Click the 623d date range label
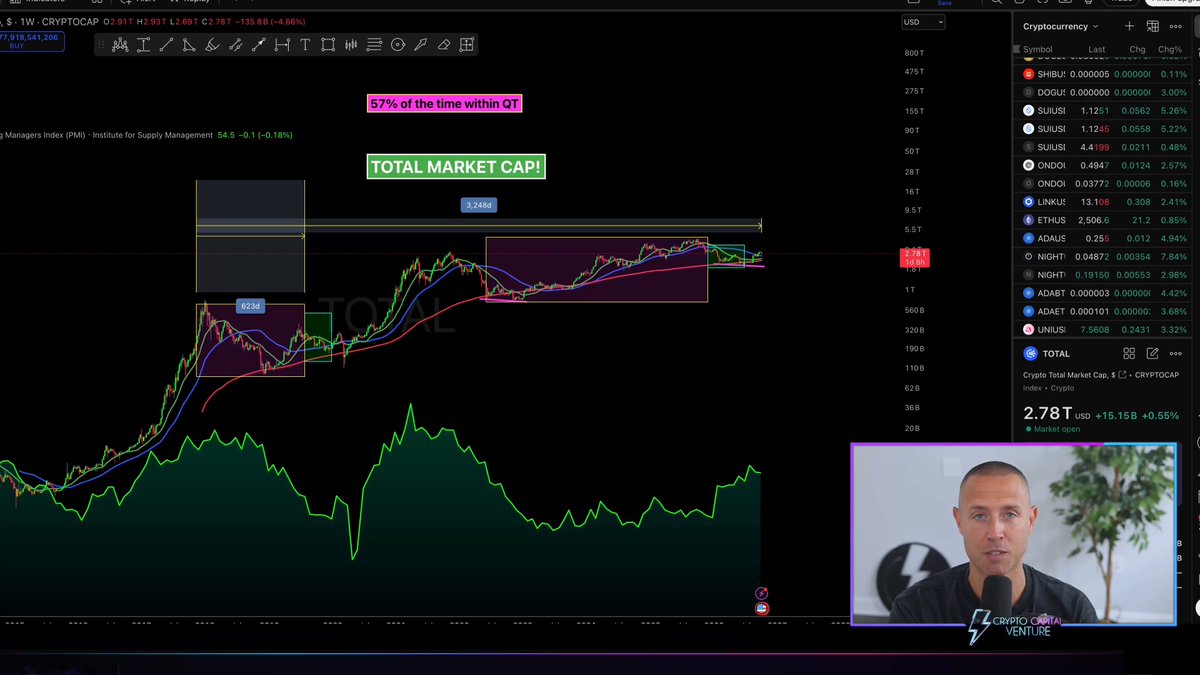The height and width of the screenshot is (675, 1200). [250, 306]
